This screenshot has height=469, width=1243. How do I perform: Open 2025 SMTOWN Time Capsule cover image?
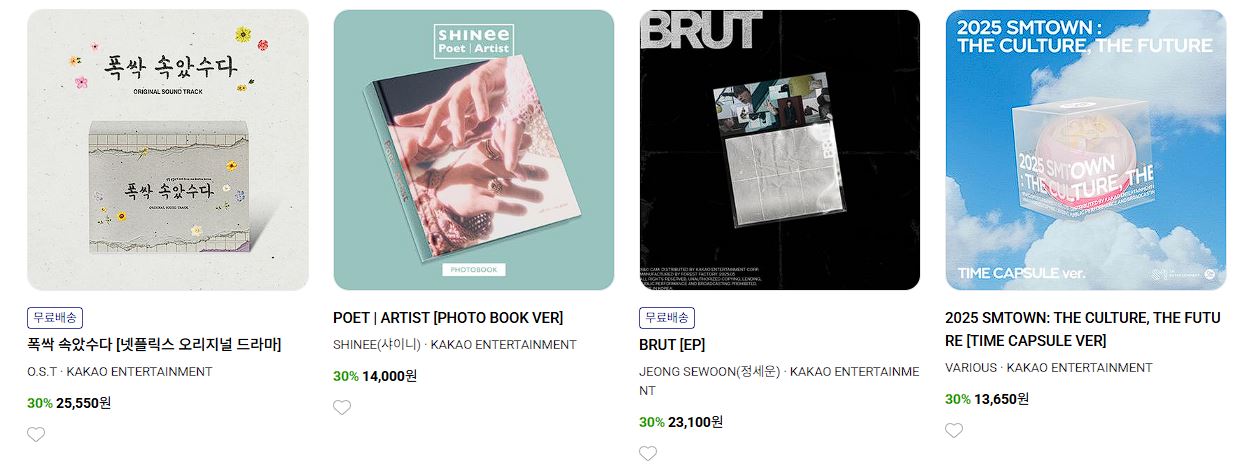(1086, 150)
